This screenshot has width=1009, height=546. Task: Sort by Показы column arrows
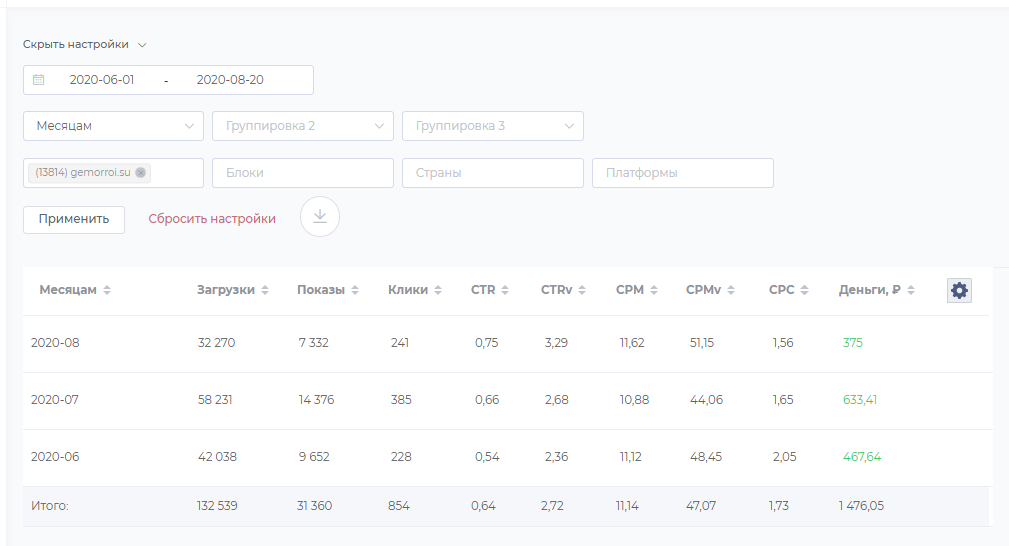[x=355, y=290]
